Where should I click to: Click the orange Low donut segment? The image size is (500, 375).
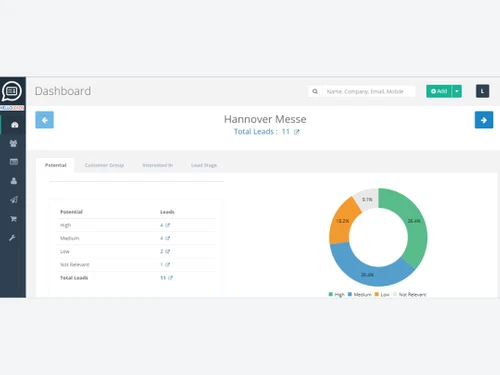coord(342,222)
